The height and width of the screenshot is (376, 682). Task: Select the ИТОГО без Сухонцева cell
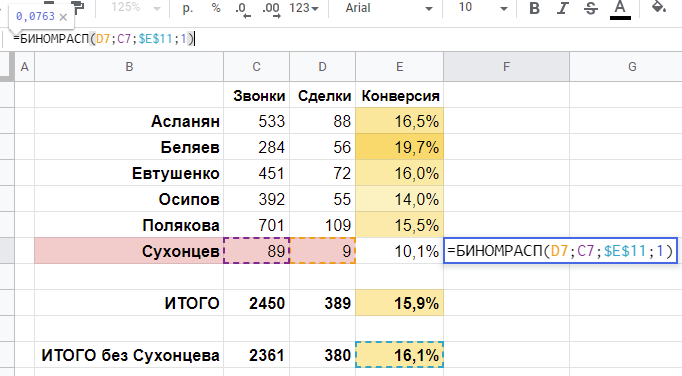129,355
